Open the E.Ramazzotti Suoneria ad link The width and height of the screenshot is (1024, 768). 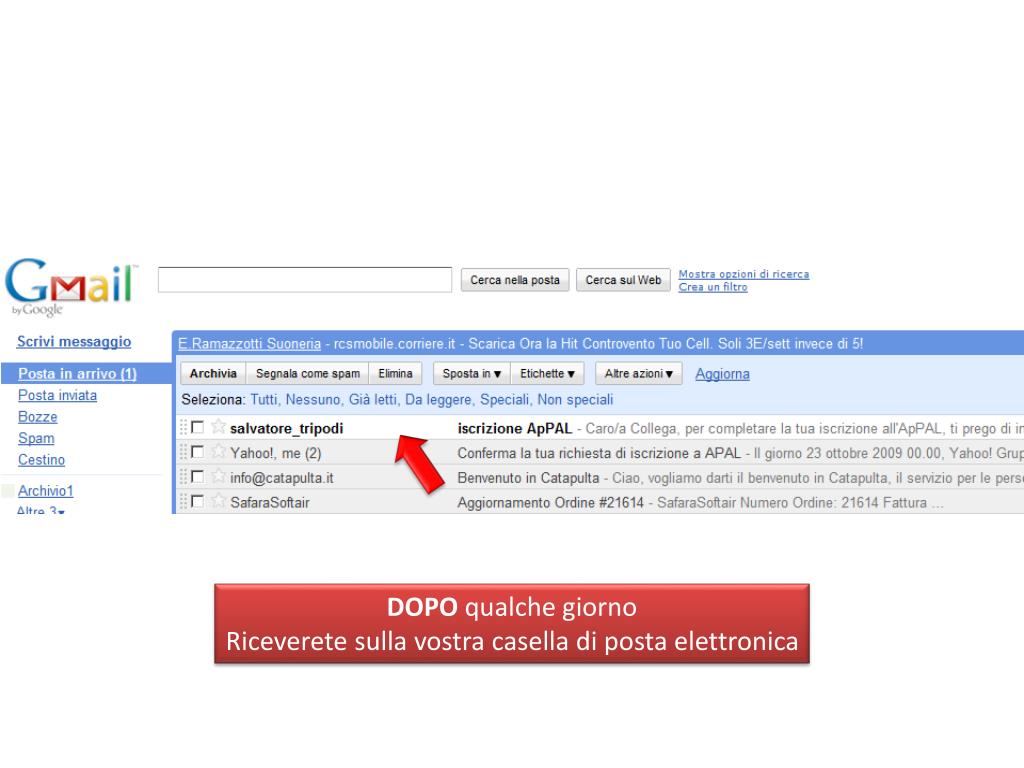249,344
